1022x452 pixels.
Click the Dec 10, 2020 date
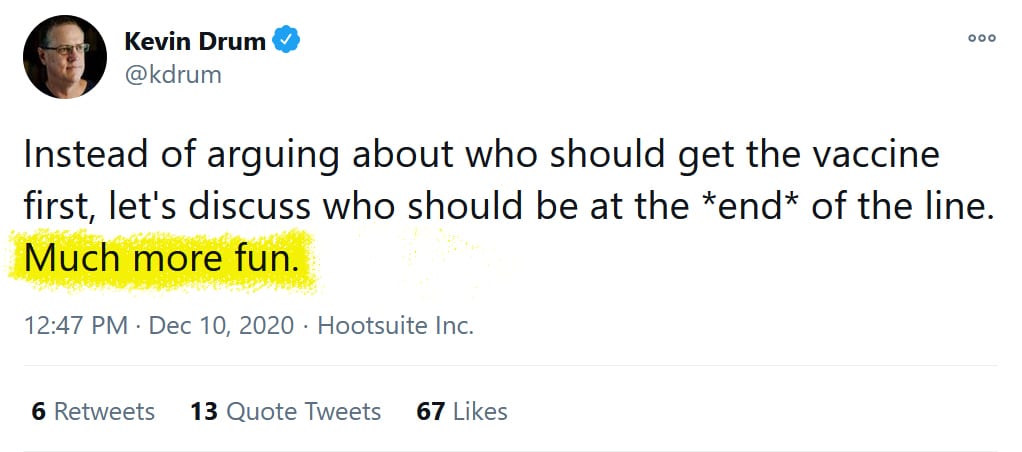(221, 326)
